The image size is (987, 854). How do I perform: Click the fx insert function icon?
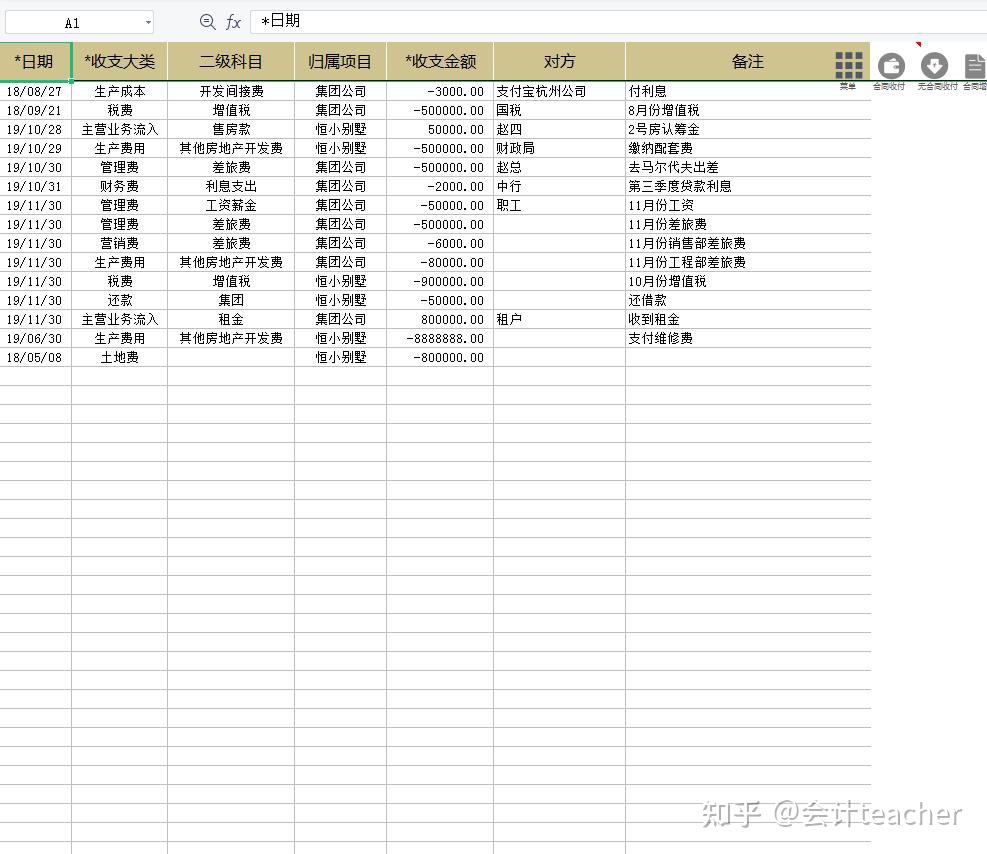click(233, 22)
